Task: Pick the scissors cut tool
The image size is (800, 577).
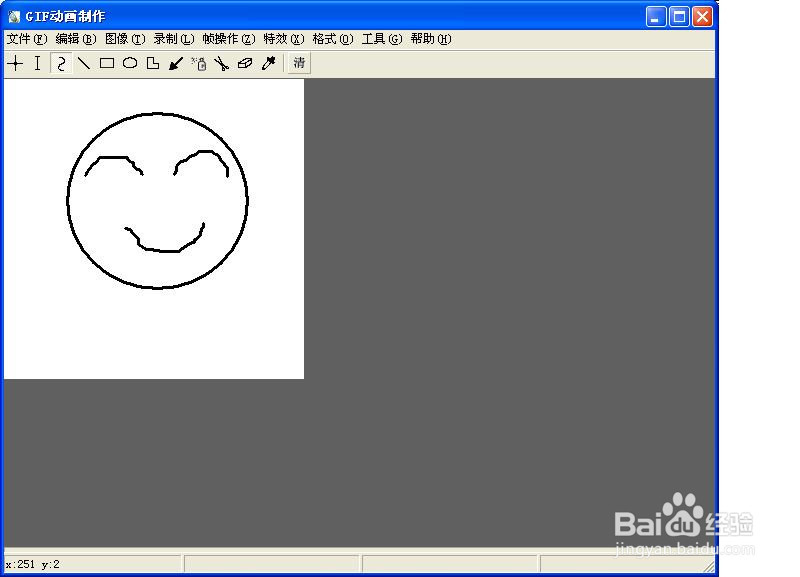Action: point(222,63)
